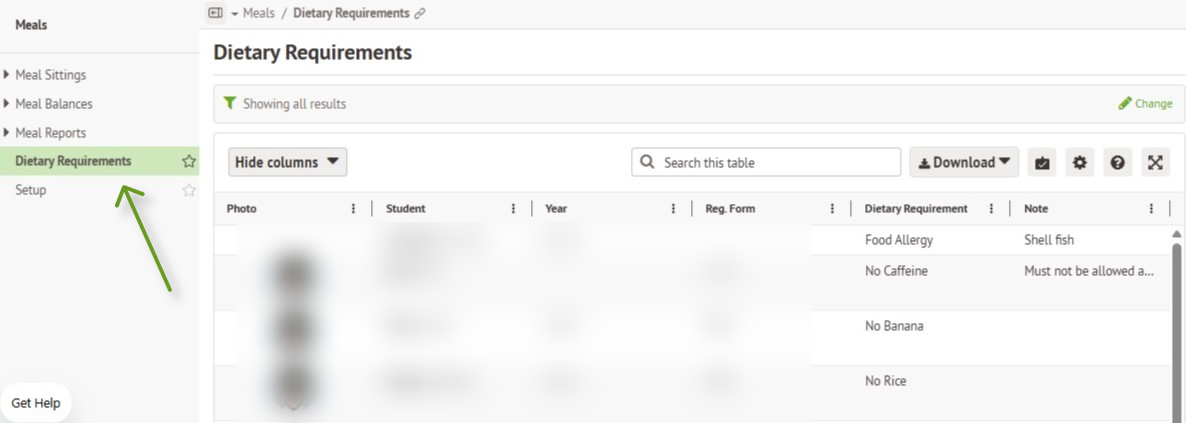Click the green filter funnel icon

click(230, 103)
